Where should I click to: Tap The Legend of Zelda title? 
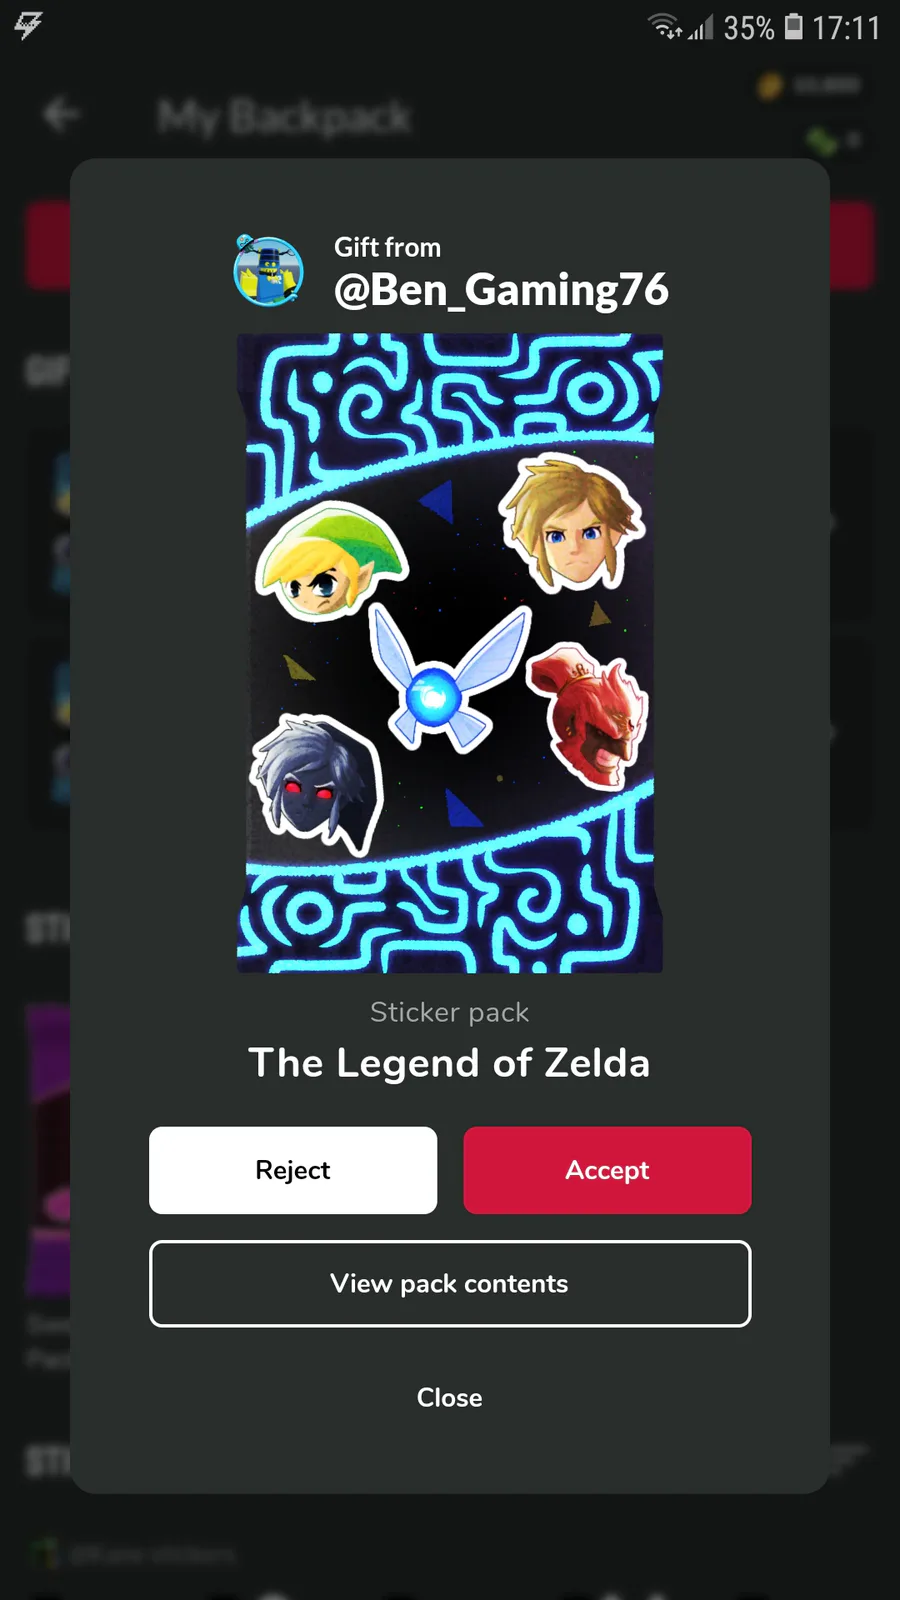(x=450, y=1063)
